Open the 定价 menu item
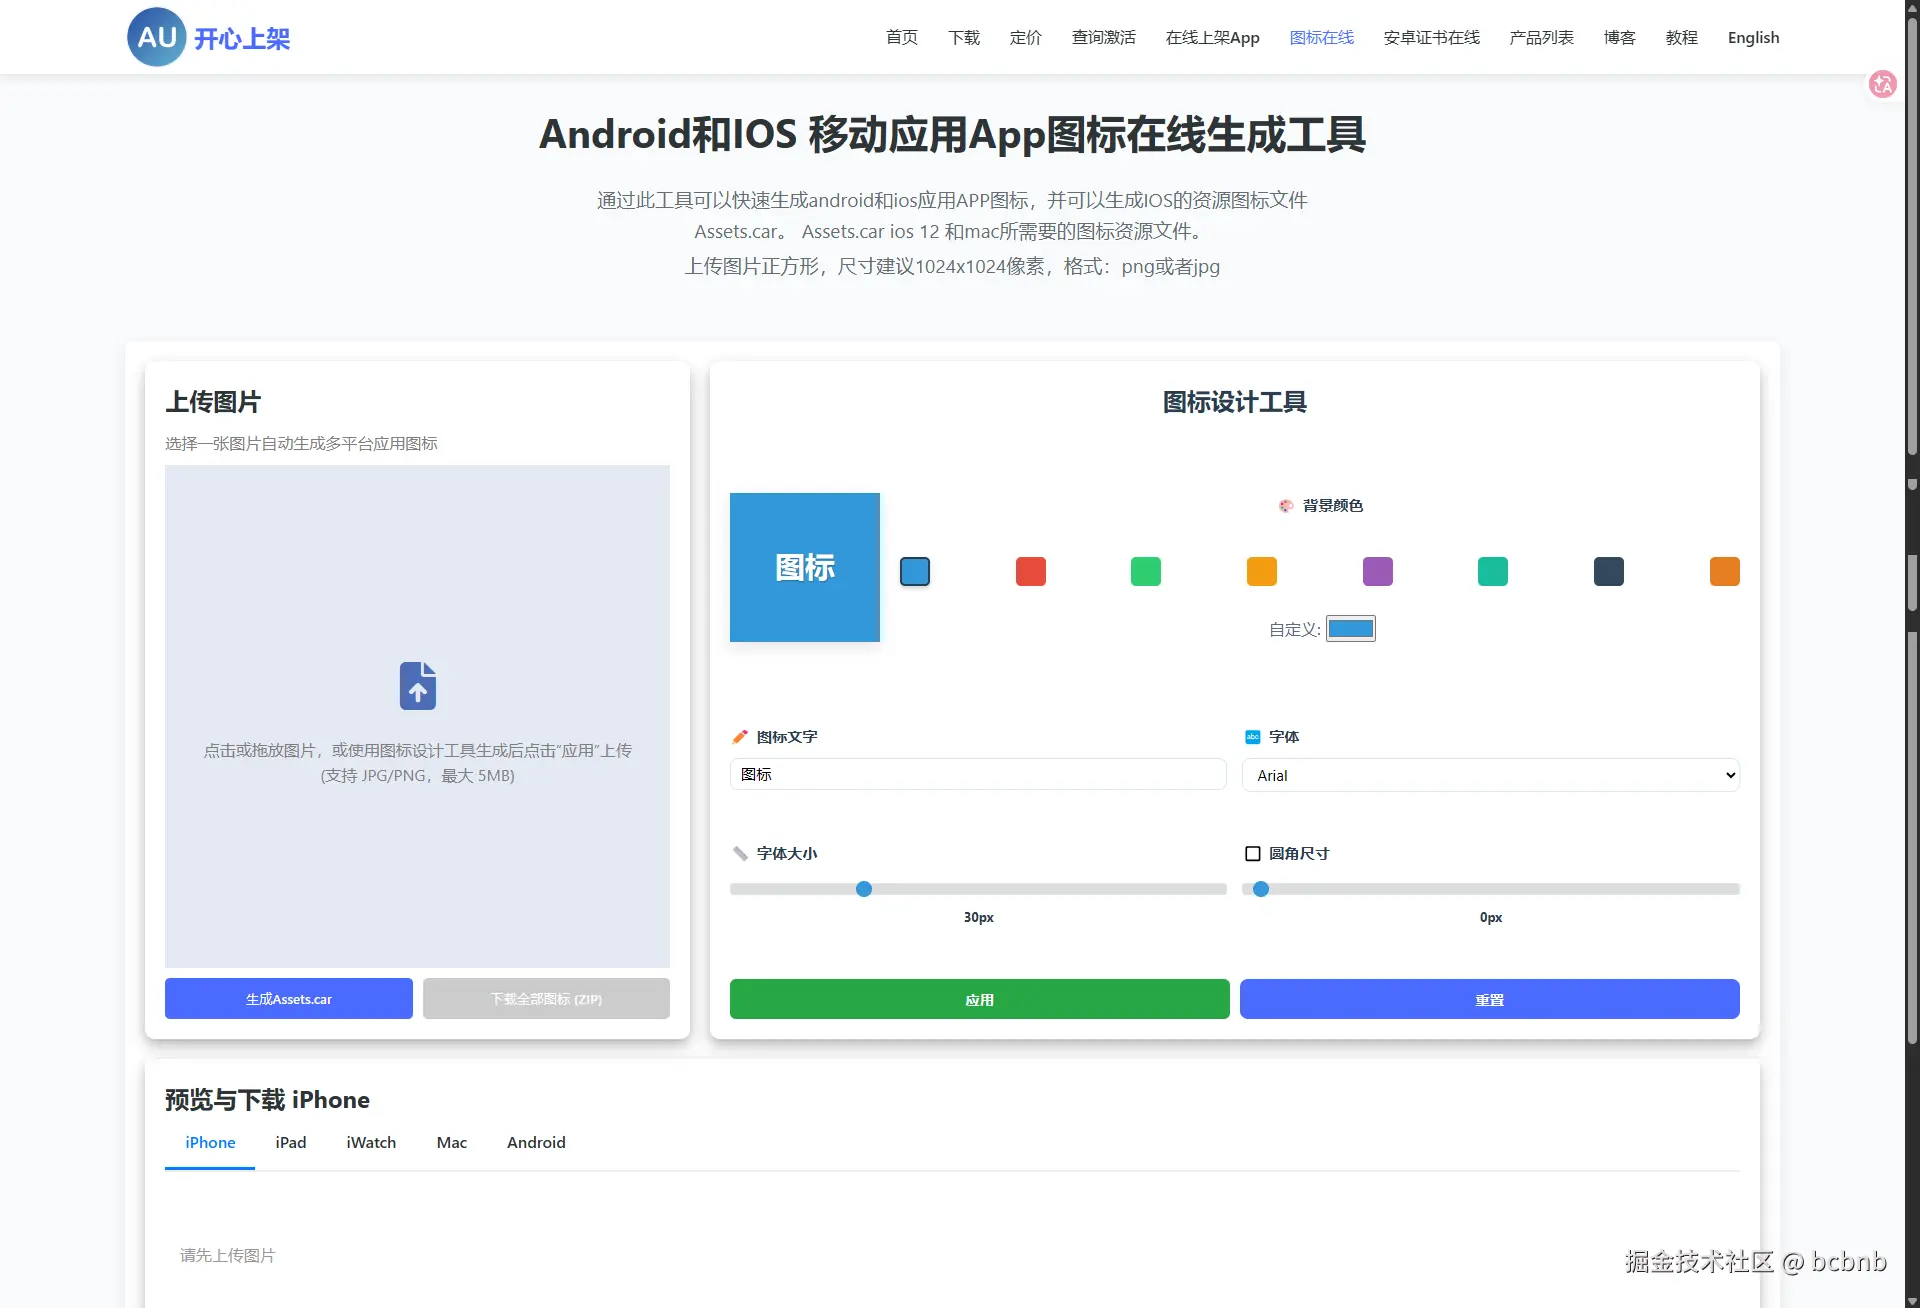Screen dimensions: 1920x1308 point(1025,37)
